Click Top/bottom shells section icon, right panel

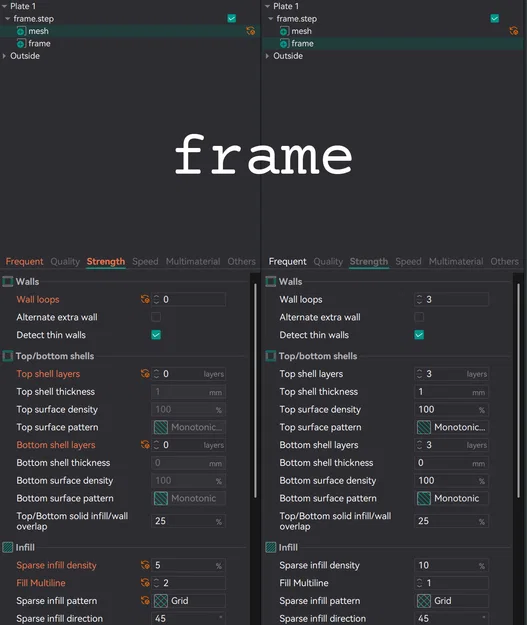click(x=271, y=356)
